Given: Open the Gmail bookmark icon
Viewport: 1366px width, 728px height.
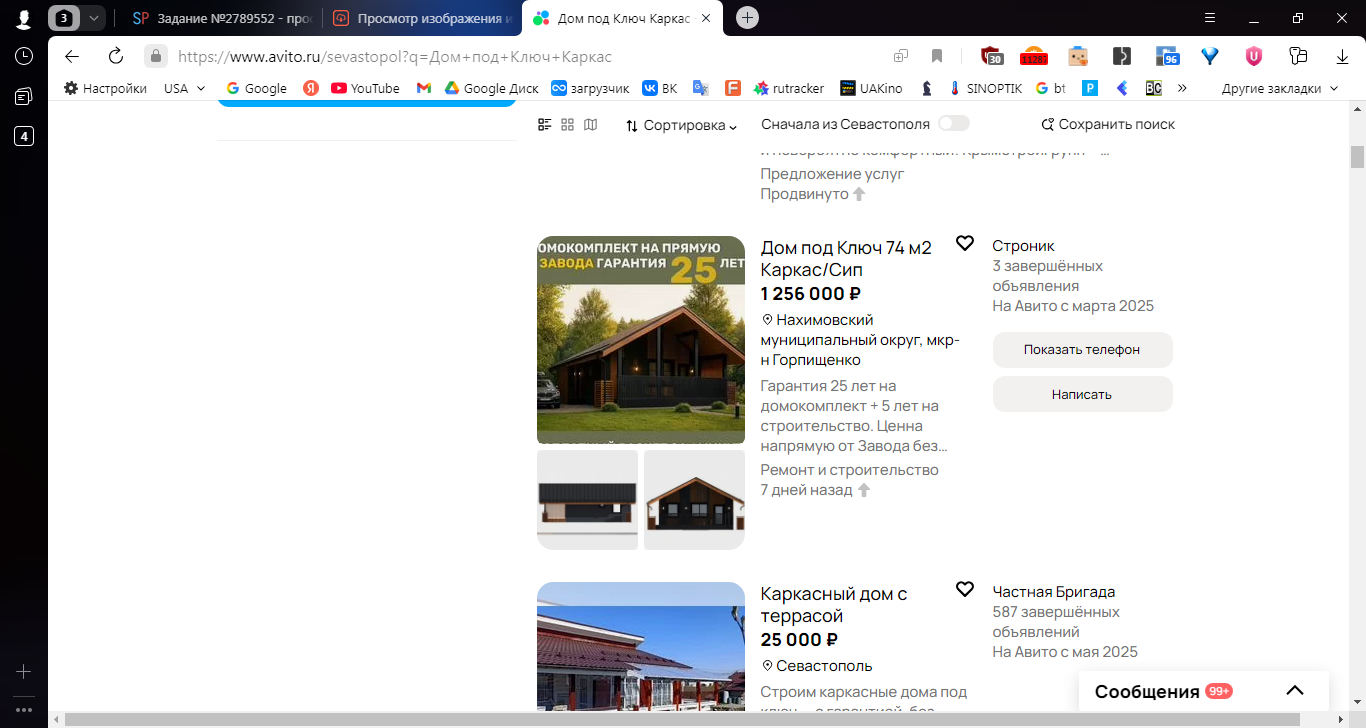Looking at the screenshot, I should coord(424,88).
